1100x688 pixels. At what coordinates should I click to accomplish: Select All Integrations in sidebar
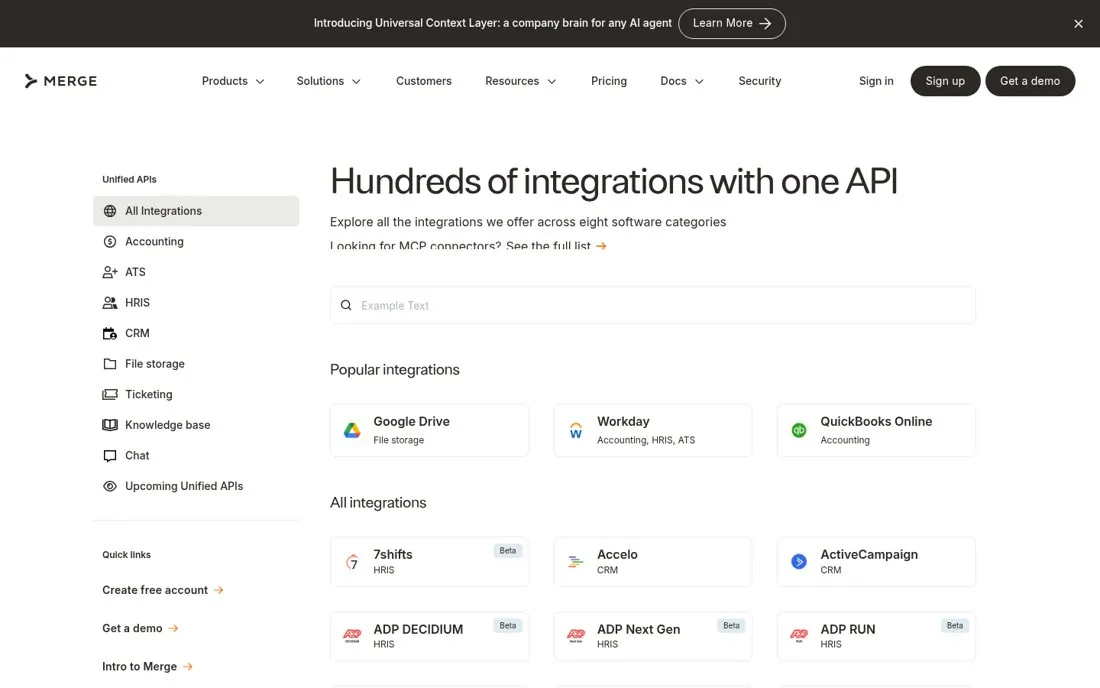(196, 211)
